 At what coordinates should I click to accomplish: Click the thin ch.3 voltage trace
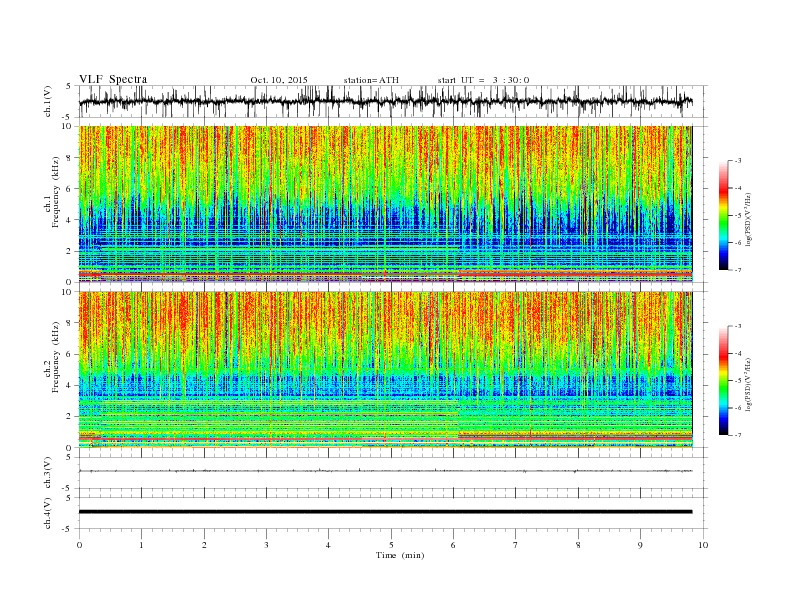click(385, 471)
